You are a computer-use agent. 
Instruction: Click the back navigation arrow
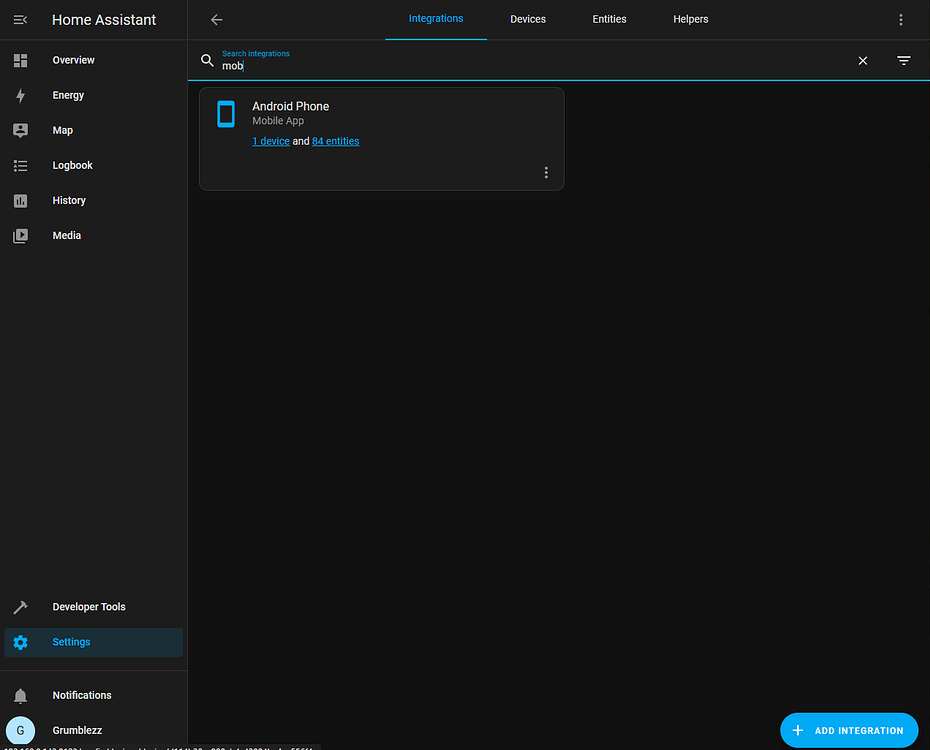tap(216, 19)
